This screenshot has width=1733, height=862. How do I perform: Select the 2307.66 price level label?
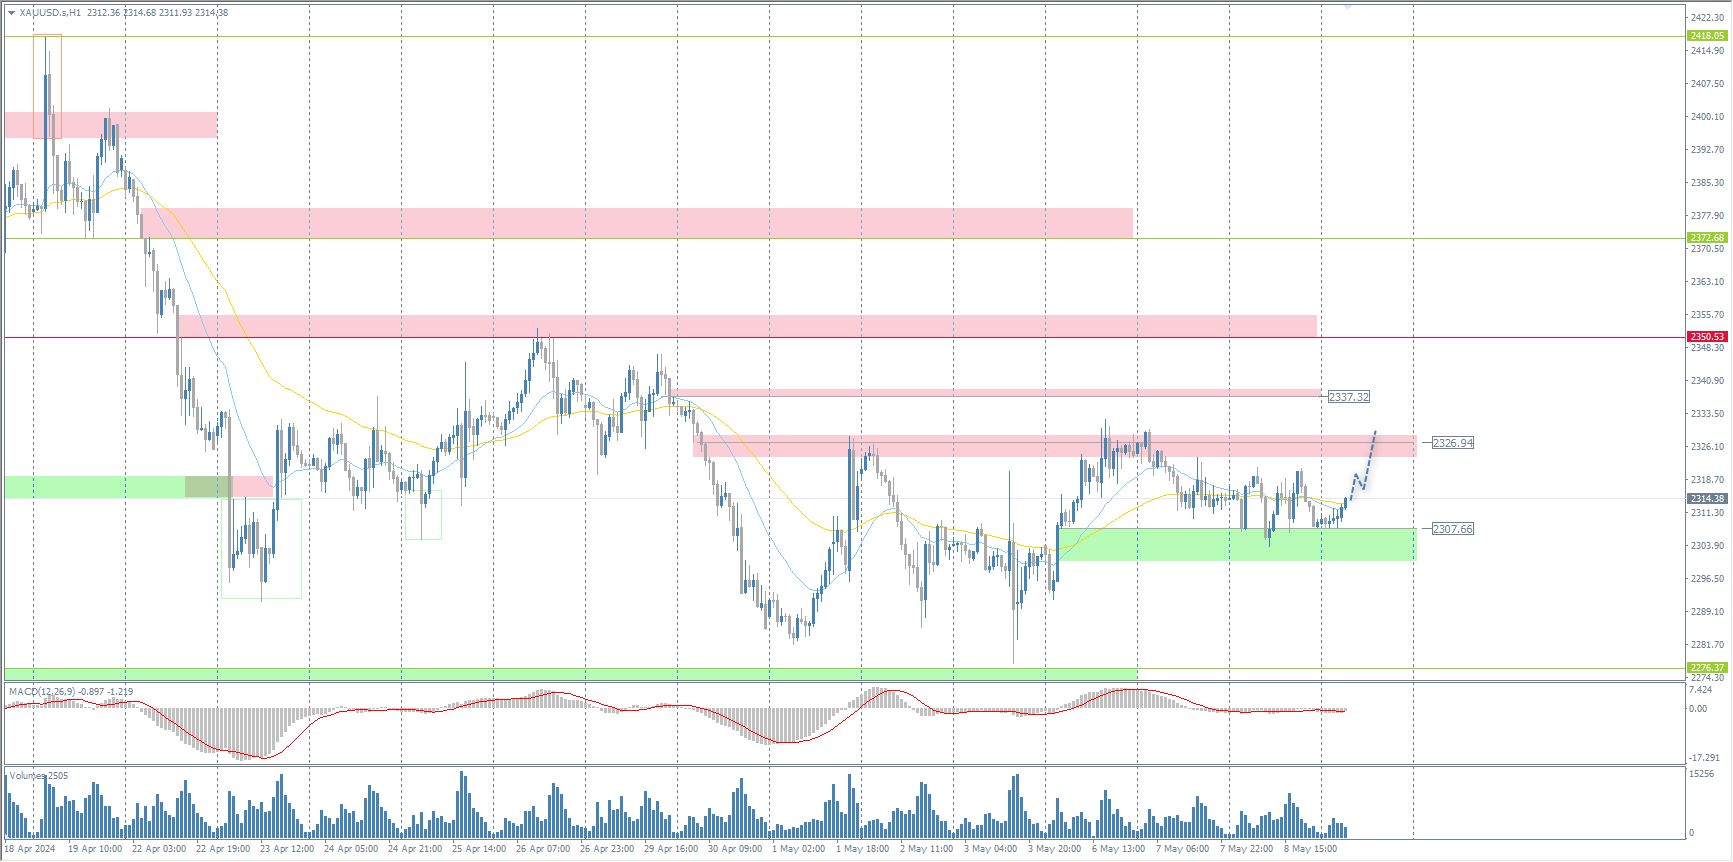click(x=1453, y=529)
